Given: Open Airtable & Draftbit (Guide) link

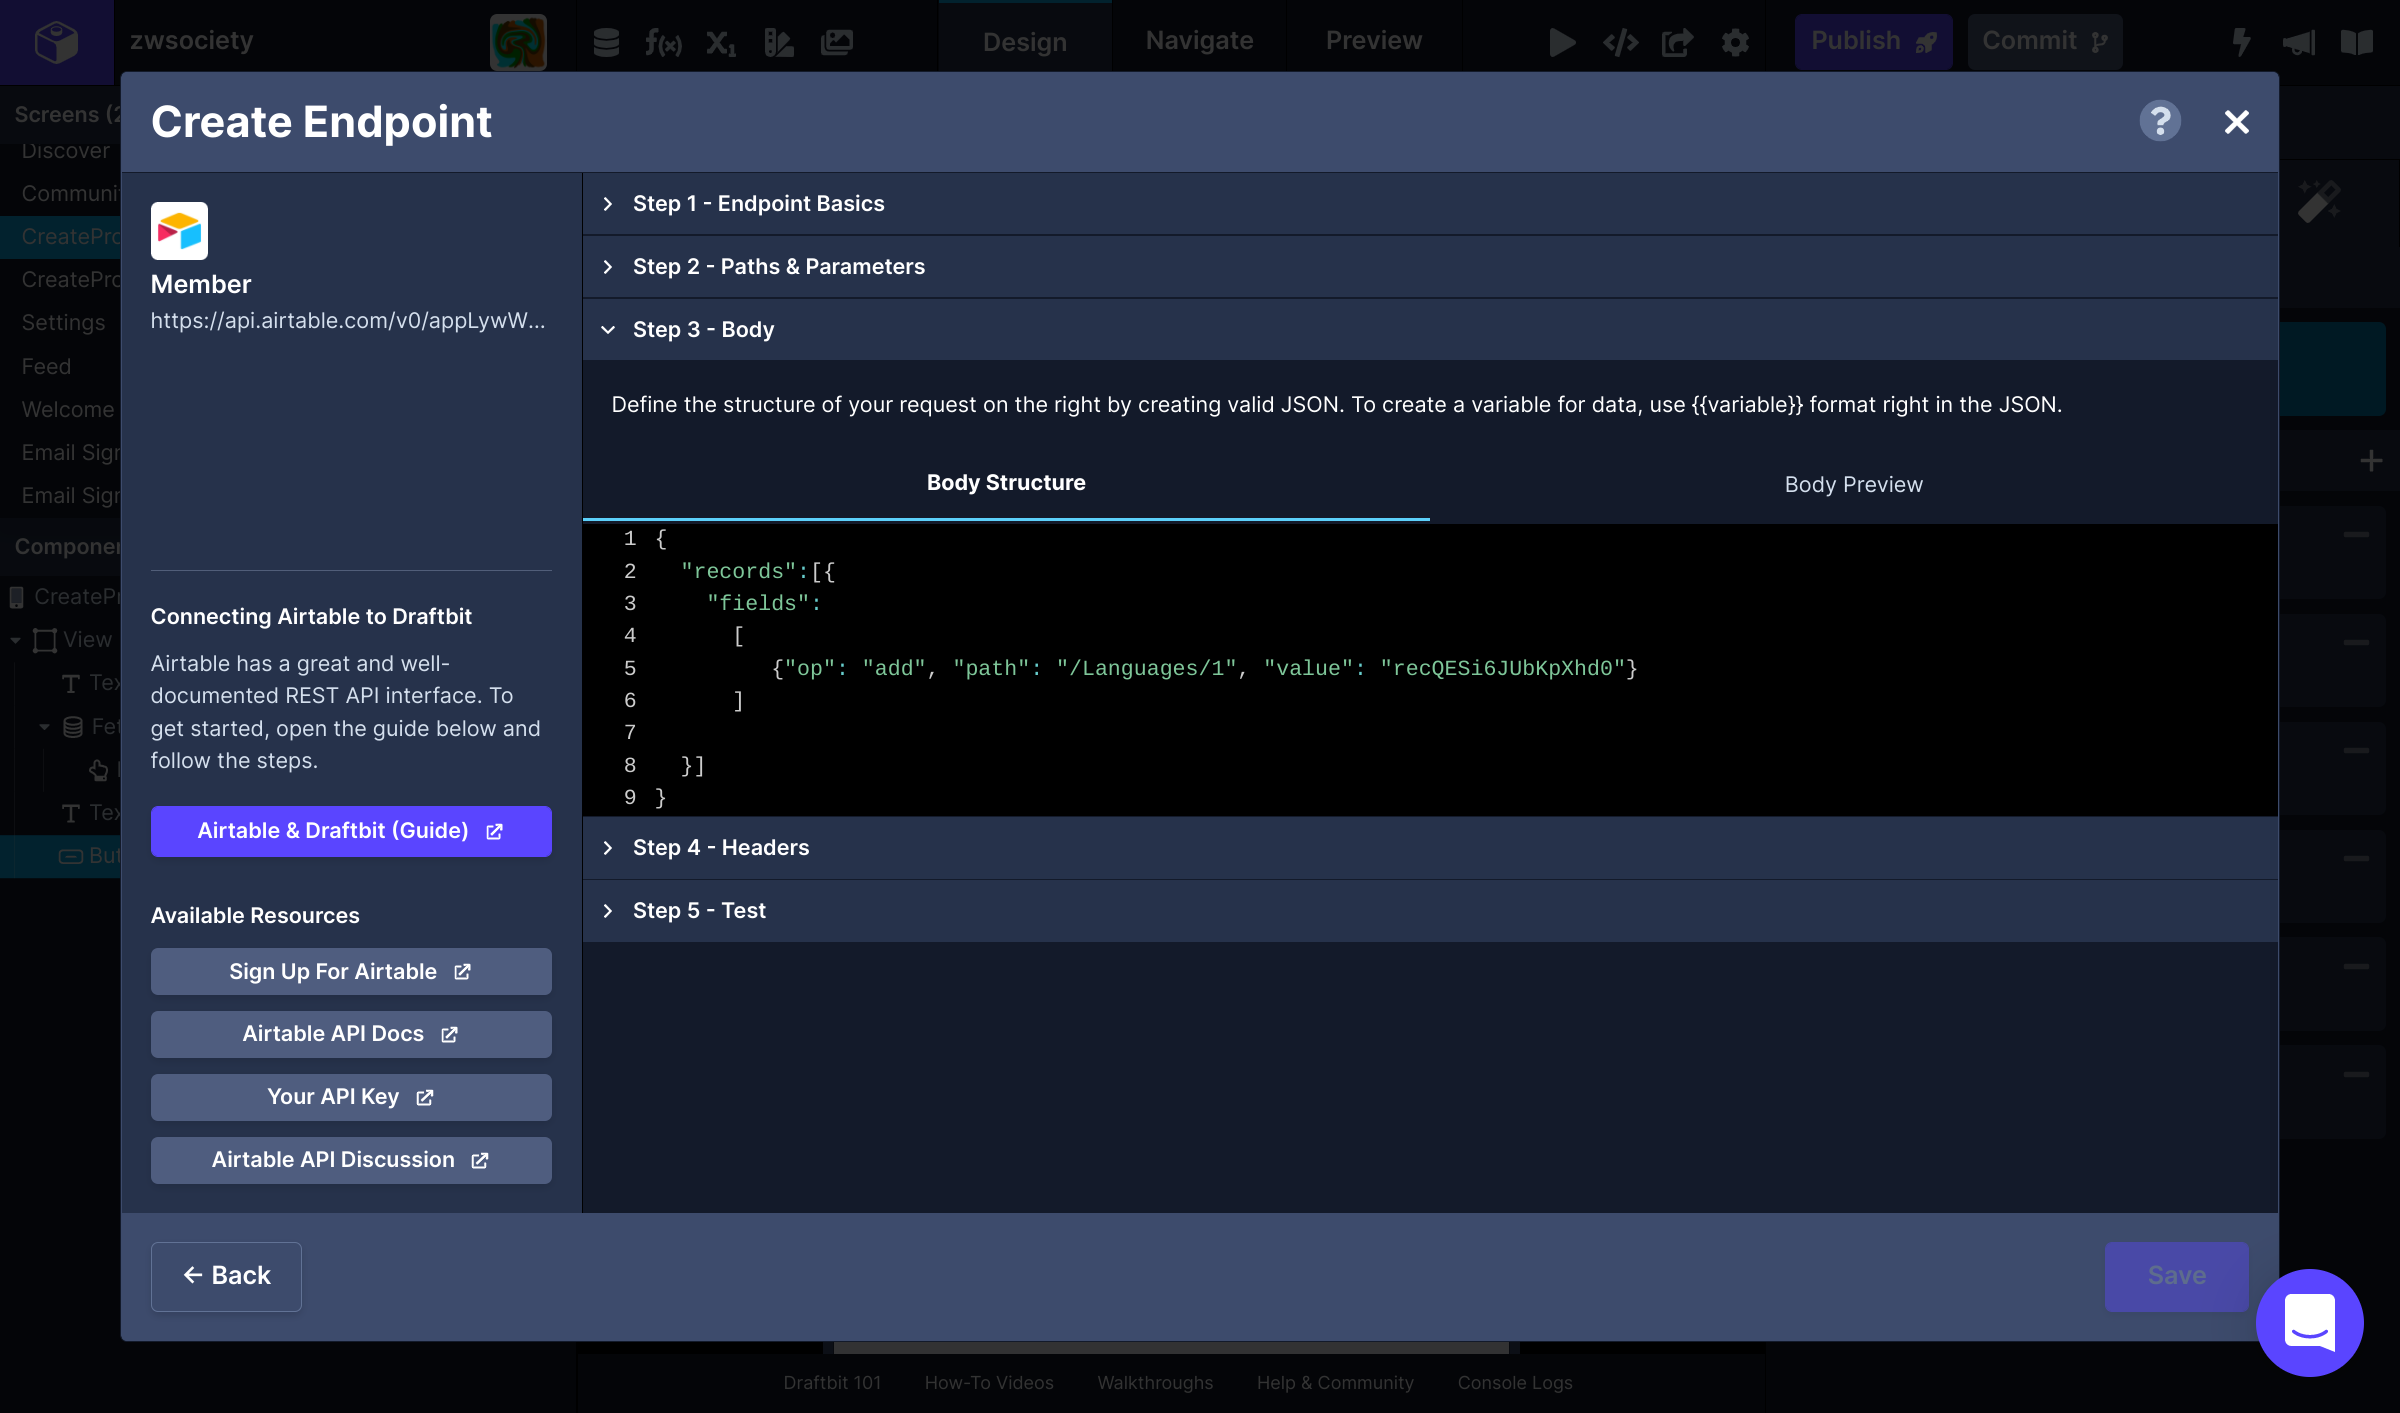Looking at the screenshot, I should [x=351, y=831].
